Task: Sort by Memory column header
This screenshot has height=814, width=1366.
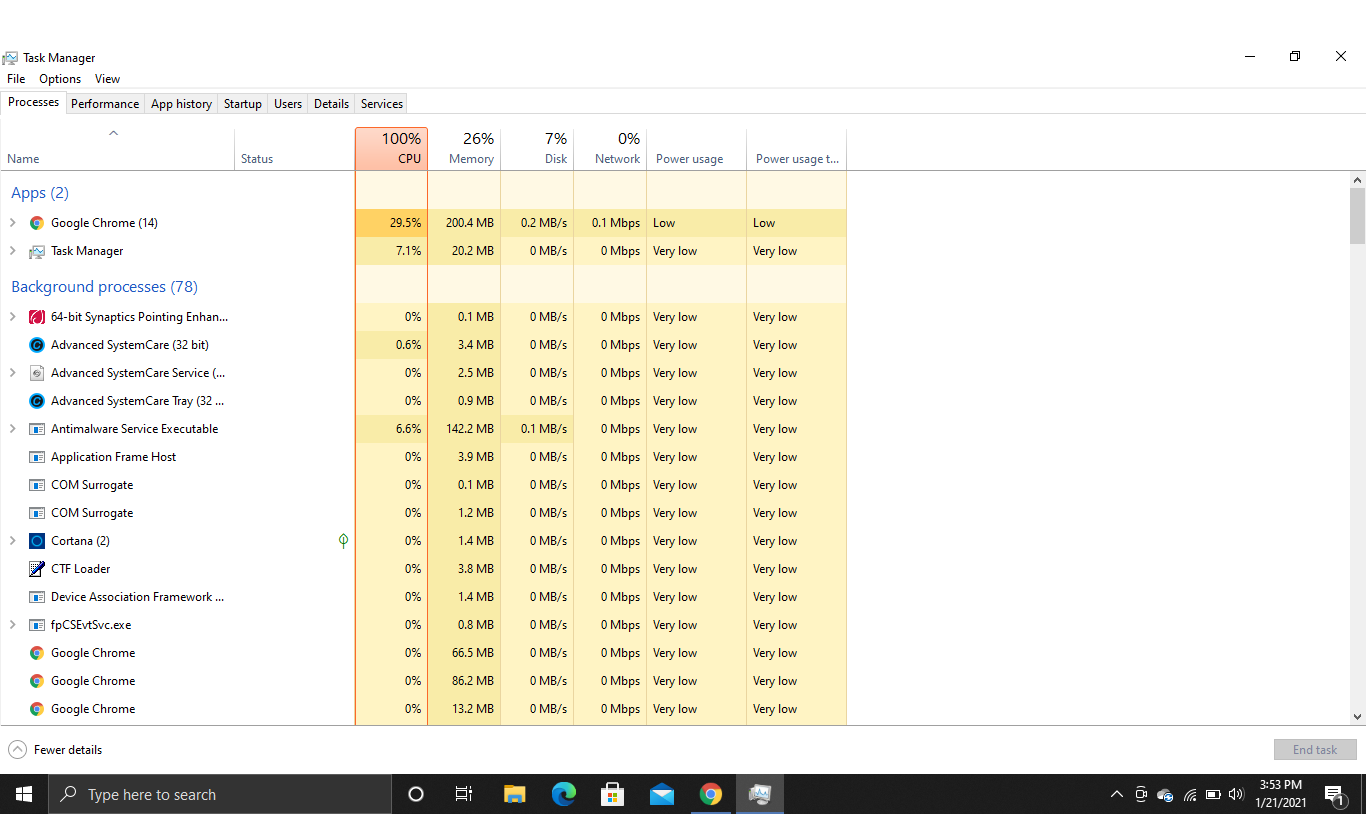Action: [464, 149]
